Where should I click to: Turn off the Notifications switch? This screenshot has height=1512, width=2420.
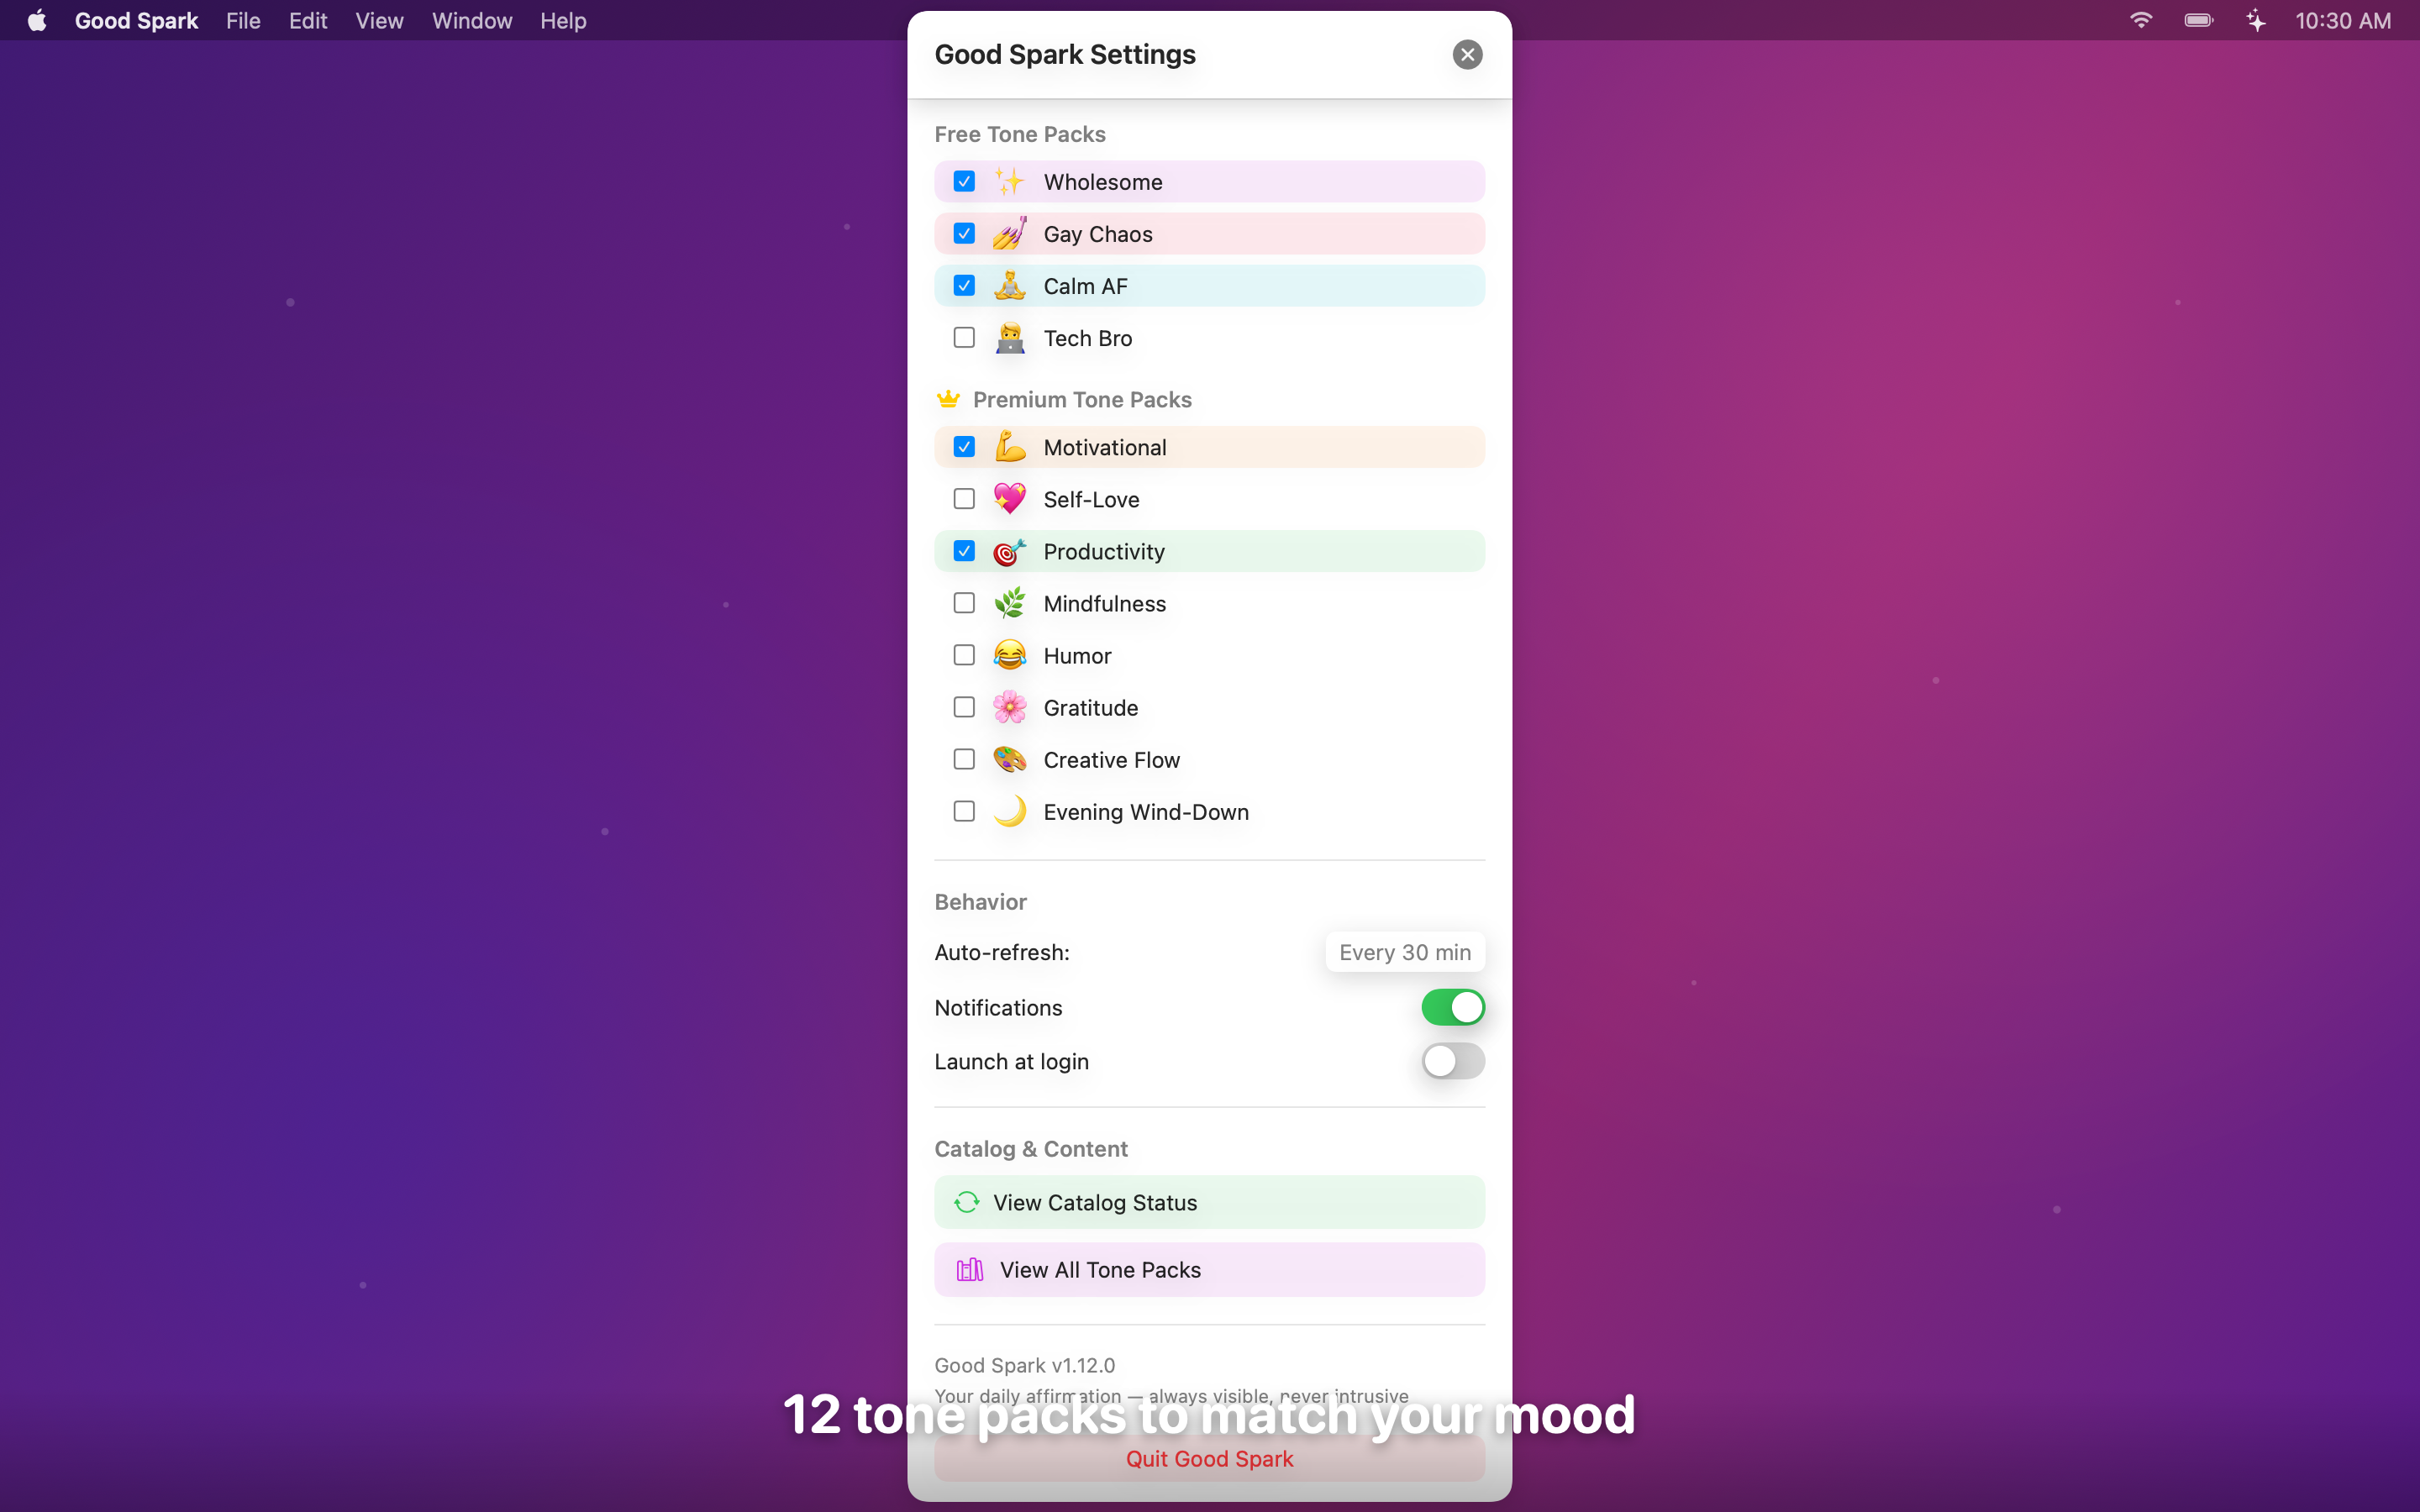point(1452,1007)
